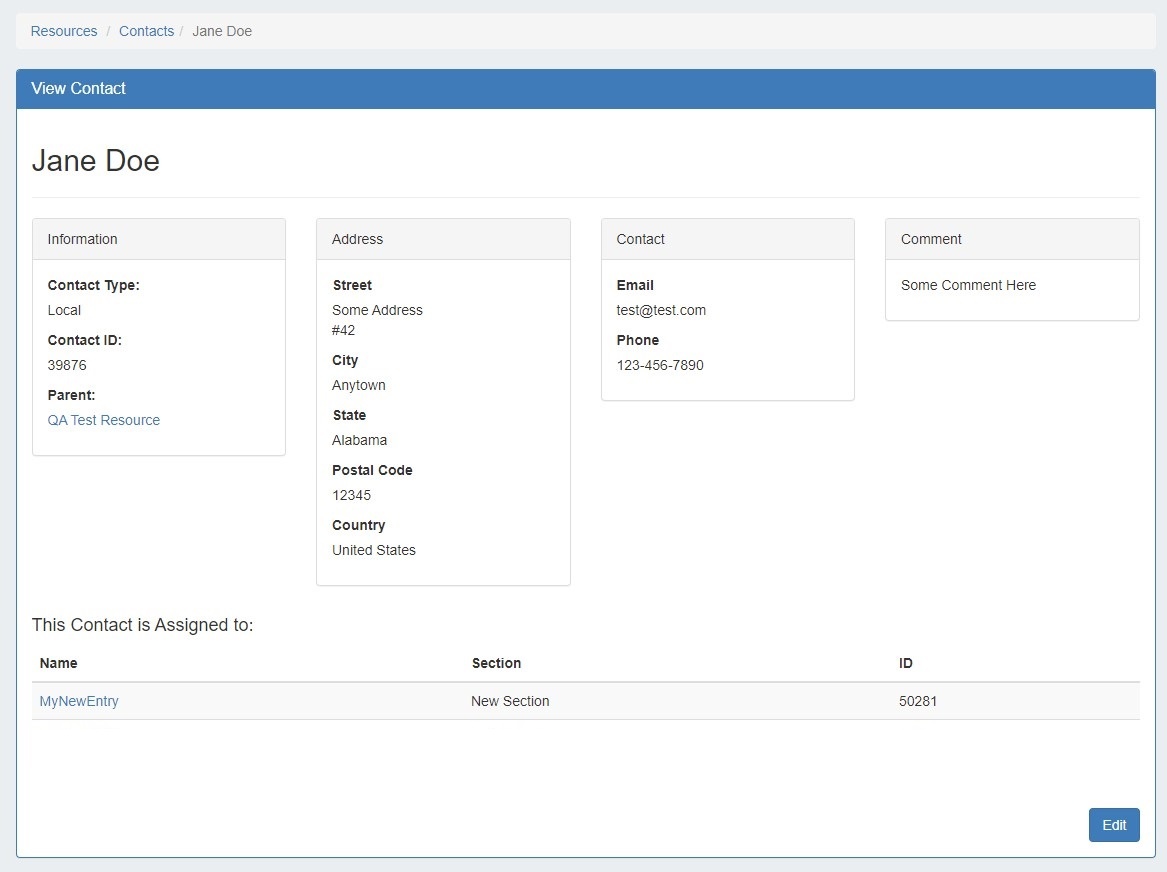Click the ID column header

click(x=906, y=663)
